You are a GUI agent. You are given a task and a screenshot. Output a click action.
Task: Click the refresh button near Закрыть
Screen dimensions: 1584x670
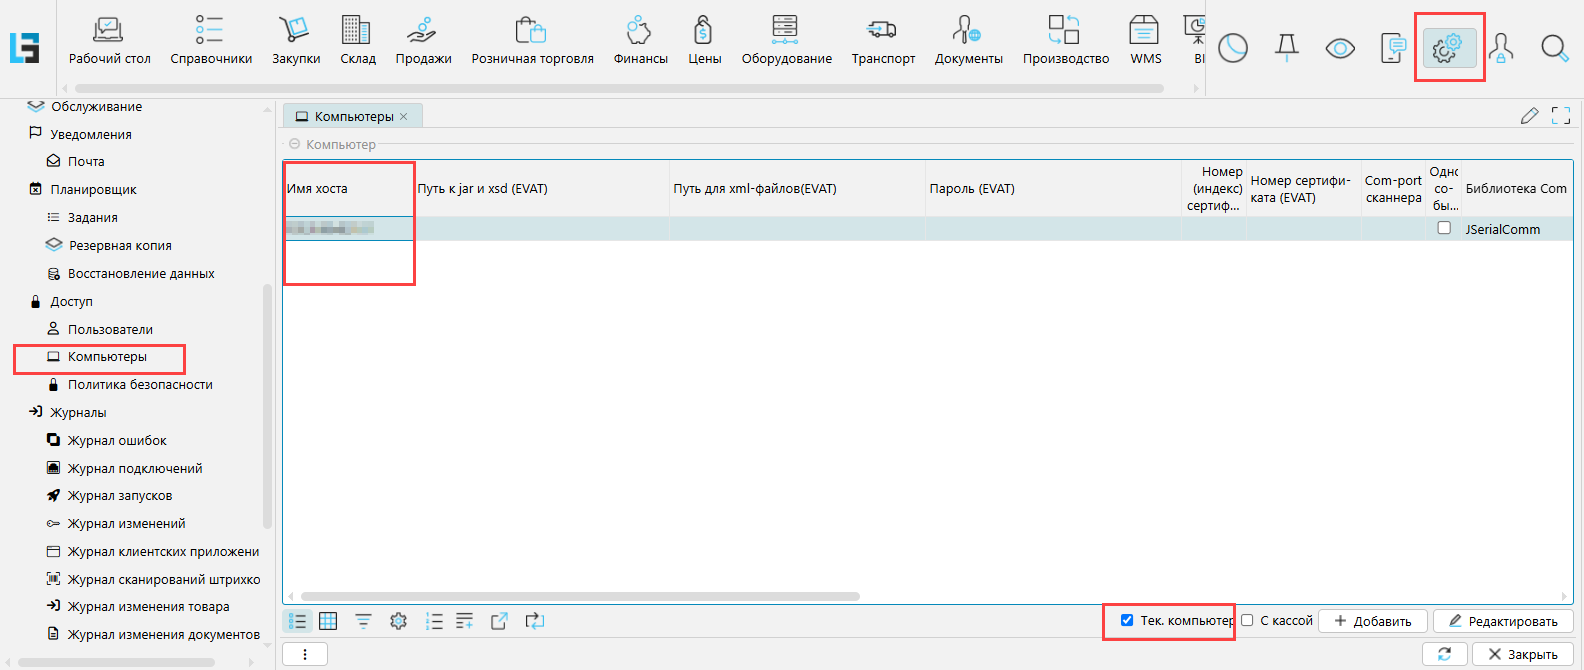[x=1444, y=654]
